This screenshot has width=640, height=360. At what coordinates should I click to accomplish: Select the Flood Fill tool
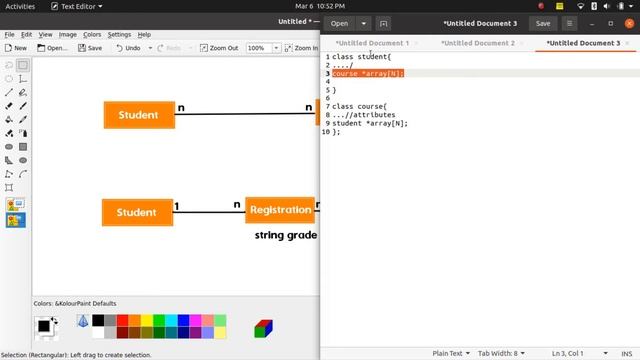9,120
